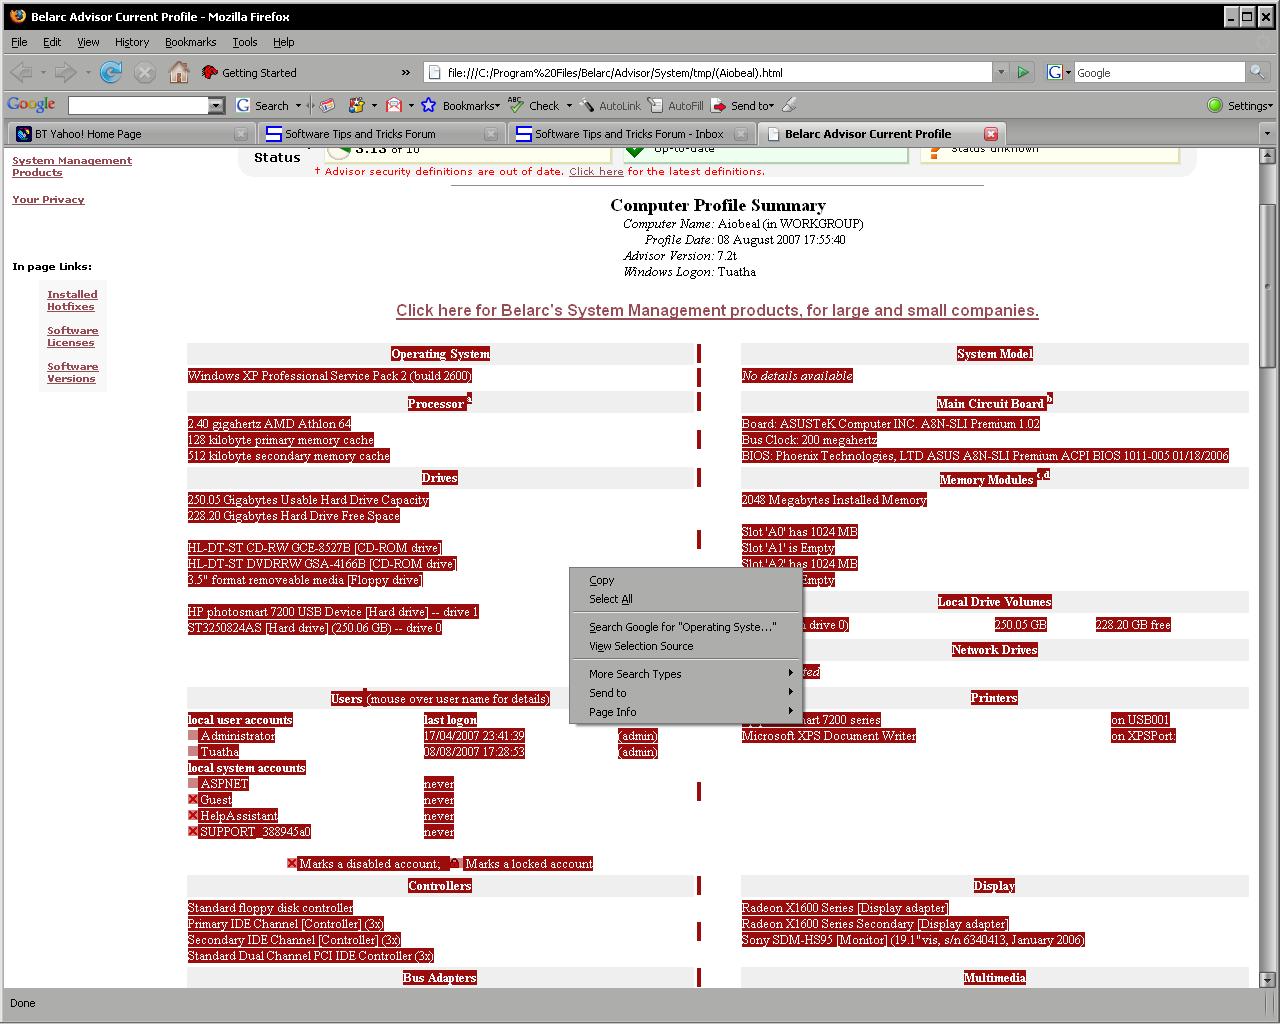The width and height of the screenshot is (1280, 1024).
Task: Click the page scrollbar down arrow
Action: [1268, 979]
